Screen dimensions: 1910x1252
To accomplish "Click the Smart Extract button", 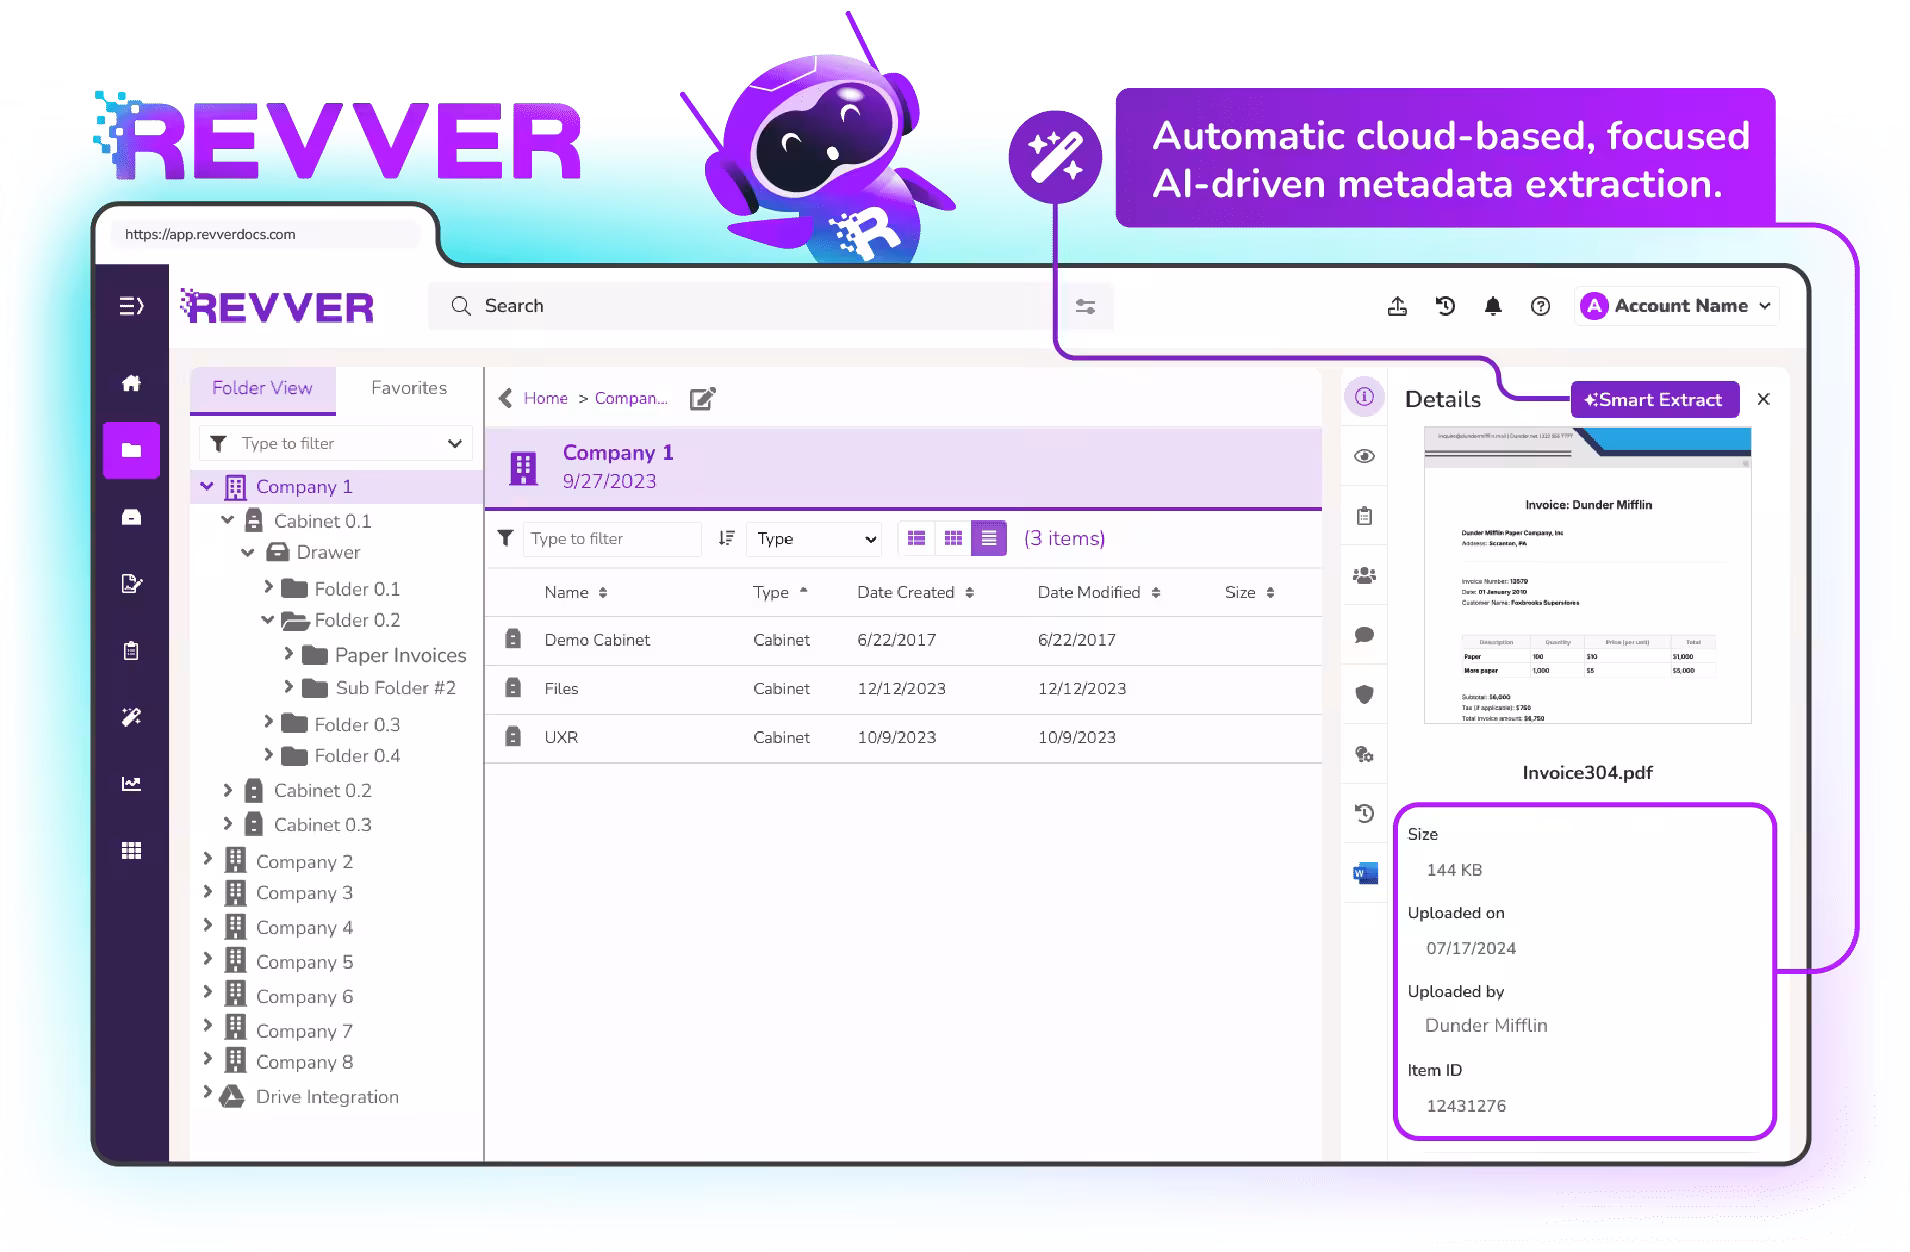I will pyautogui.click(x=1654, y=399).
